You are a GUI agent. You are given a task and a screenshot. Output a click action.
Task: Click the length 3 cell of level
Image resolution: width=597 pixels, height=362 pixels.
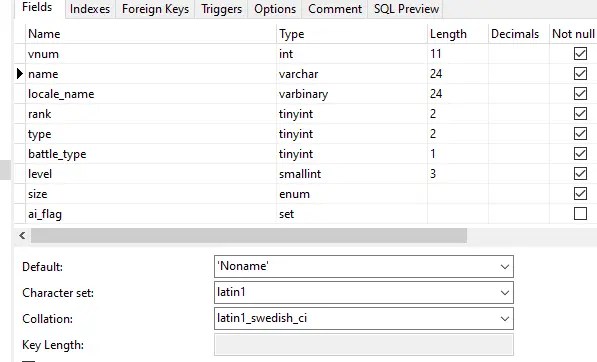458,174
